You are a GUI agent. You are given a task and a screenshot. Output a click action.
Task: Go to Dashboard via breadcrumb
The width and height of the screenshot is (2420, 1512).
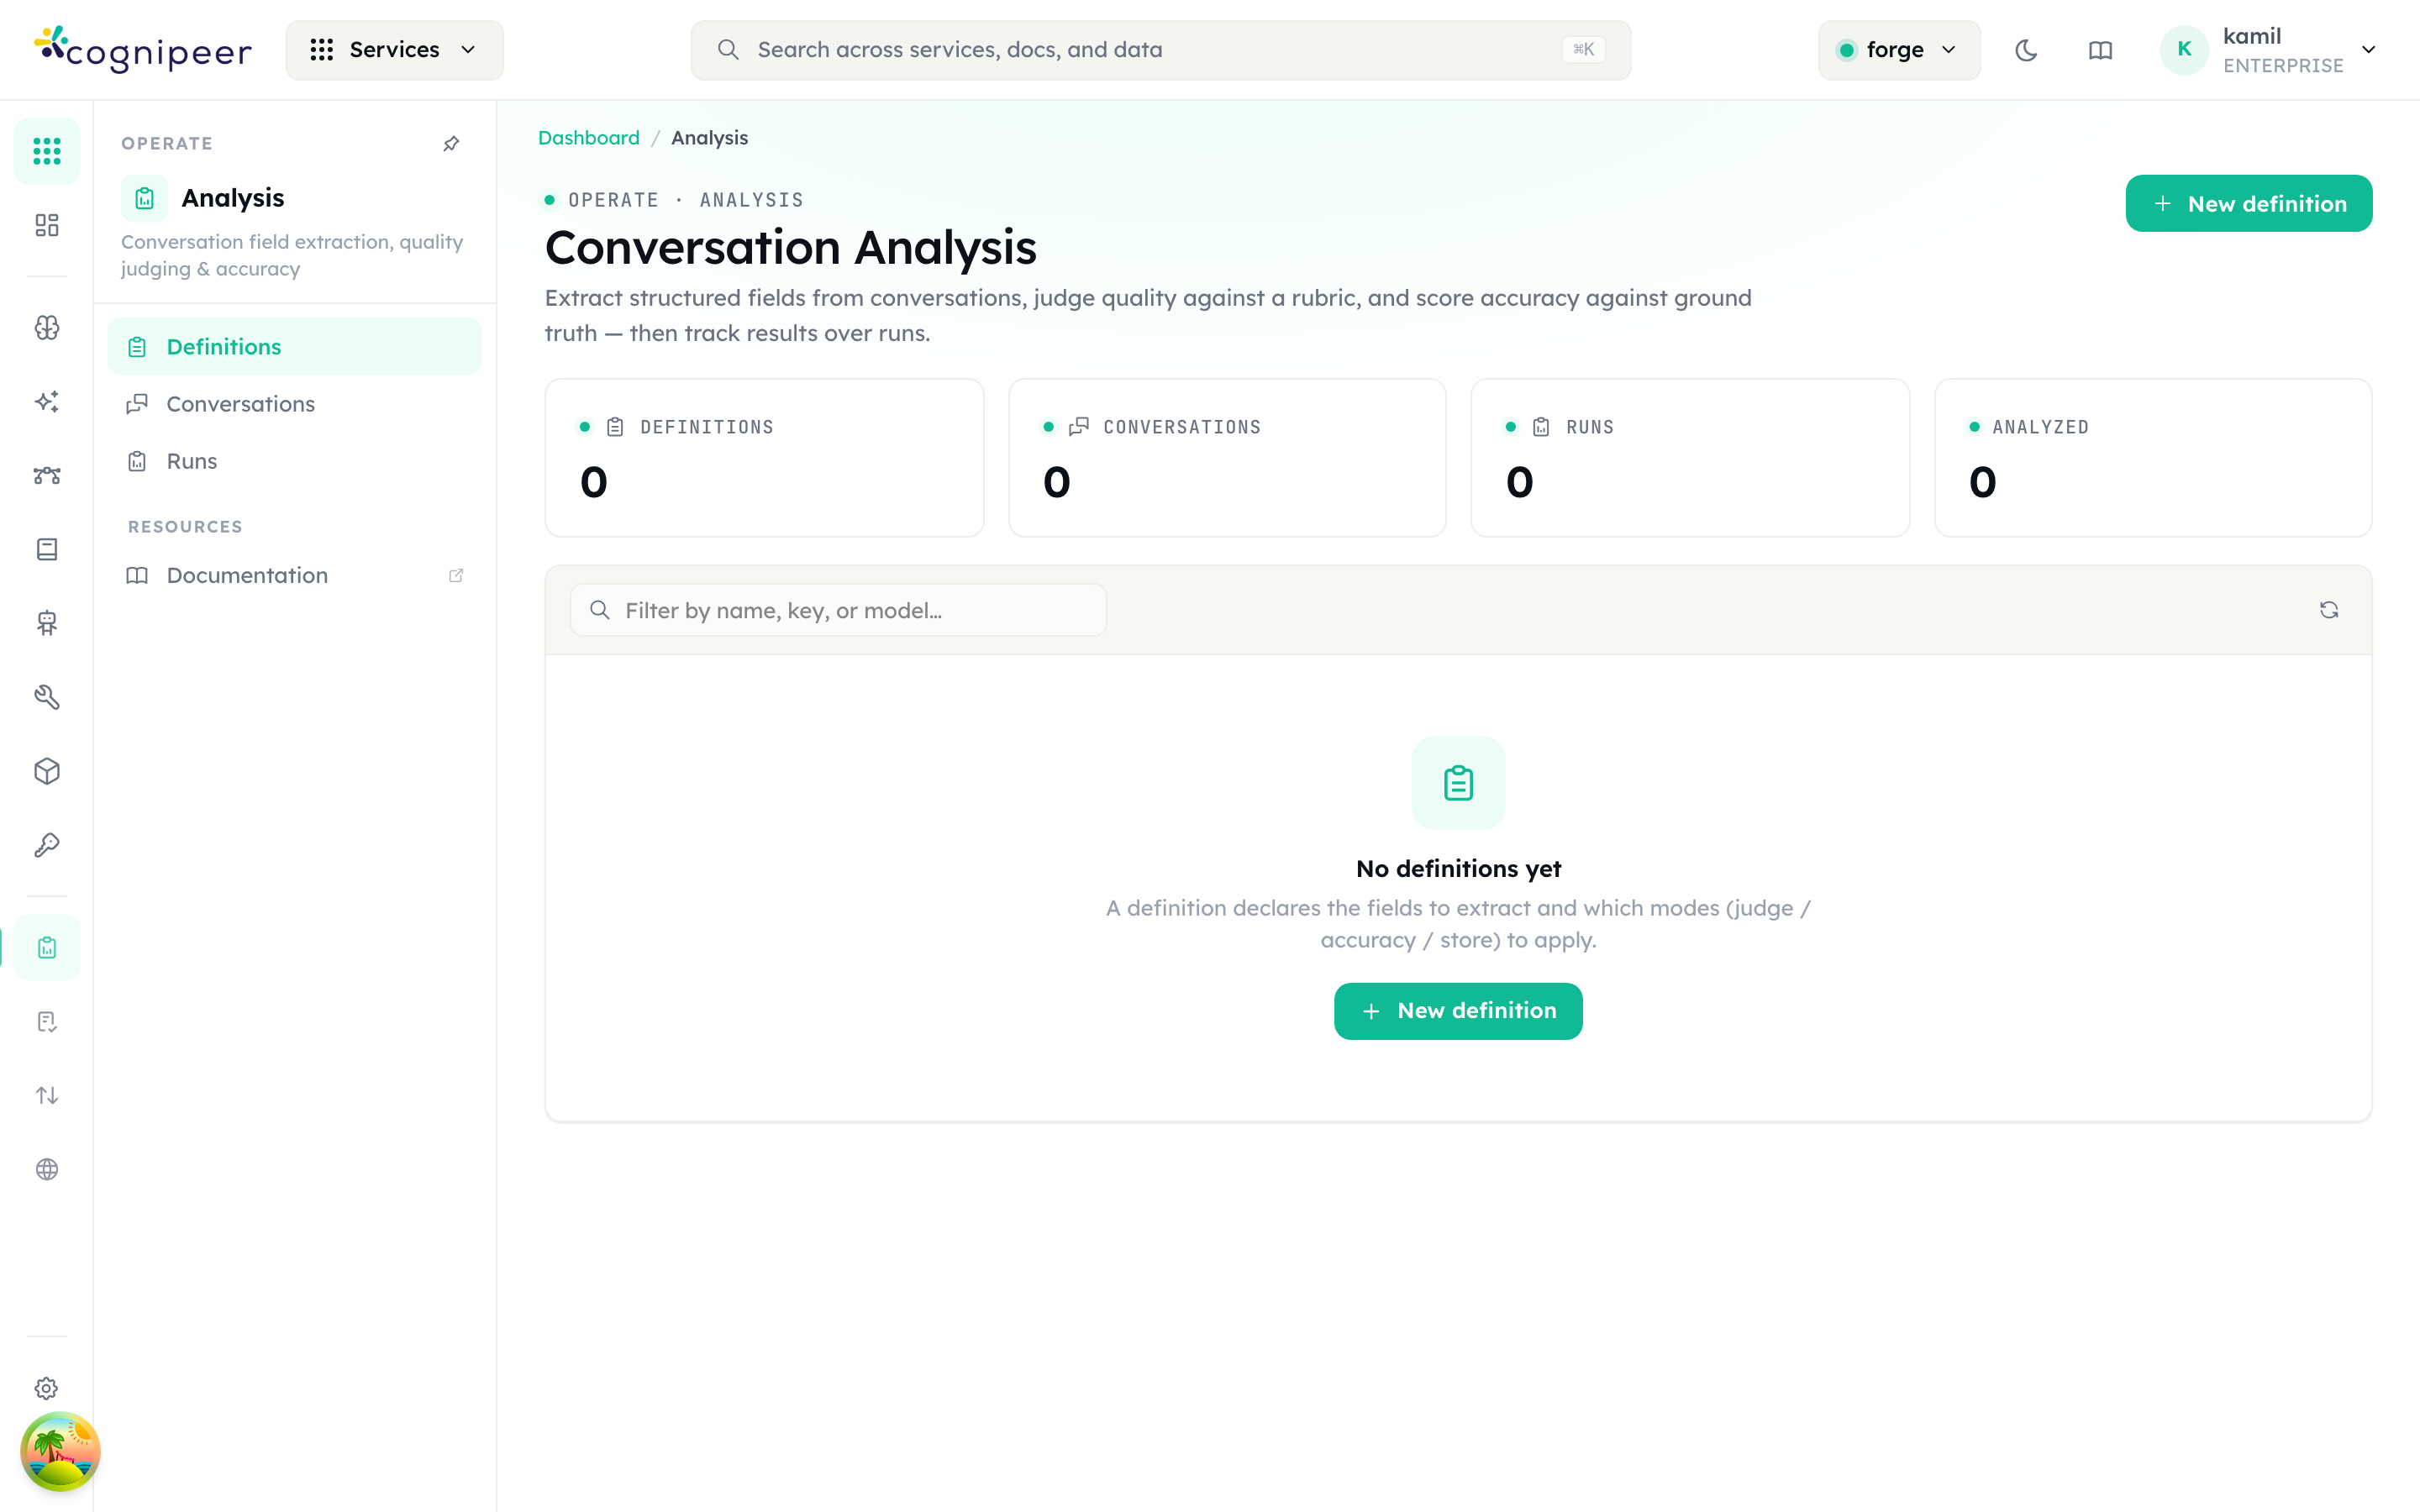coord(588,138)
